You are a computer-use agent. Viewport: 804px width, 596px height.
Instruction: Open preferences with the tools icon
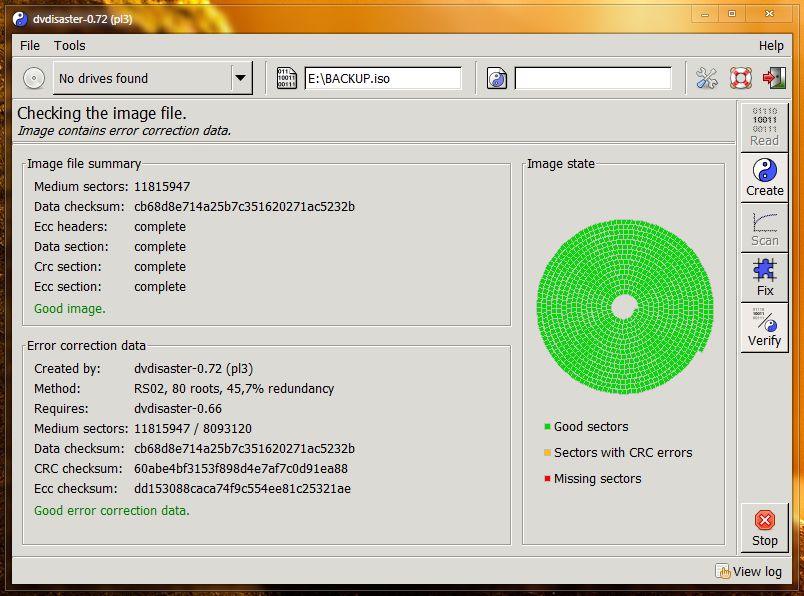(x=707, y=78)
